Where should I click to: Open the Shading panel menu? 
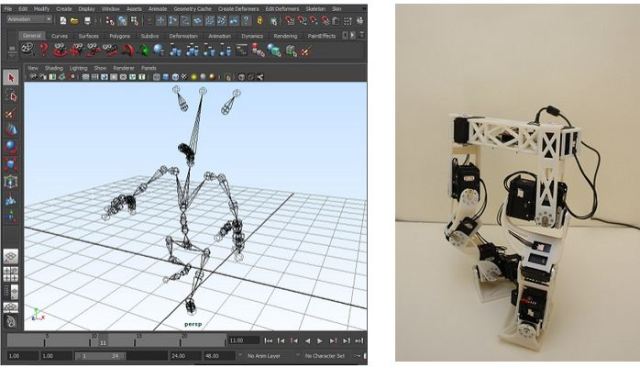54,68
